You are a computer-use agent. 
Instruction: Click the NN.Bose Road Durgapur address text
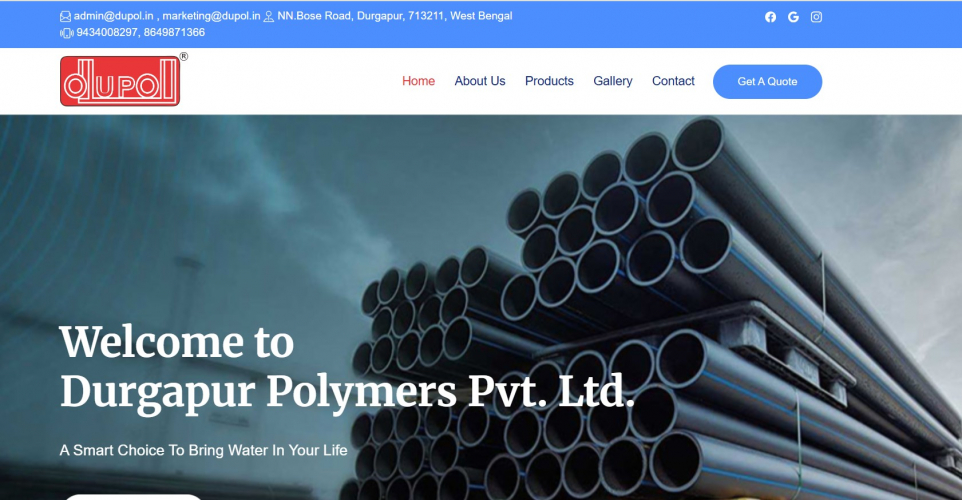[x=394, y=16]
